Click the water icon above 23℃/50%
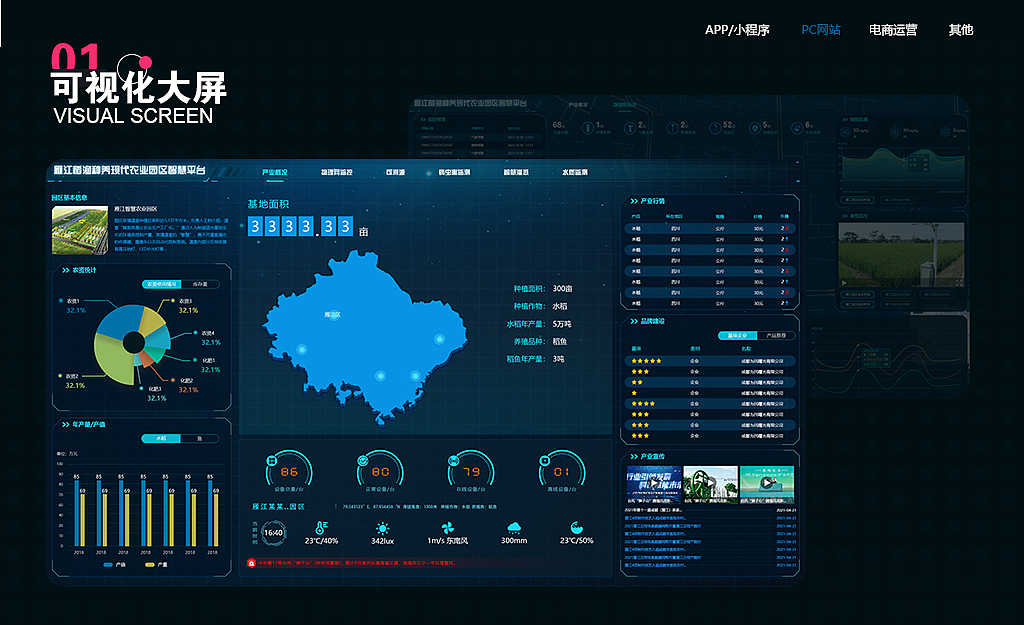 [x=576, y=528]
